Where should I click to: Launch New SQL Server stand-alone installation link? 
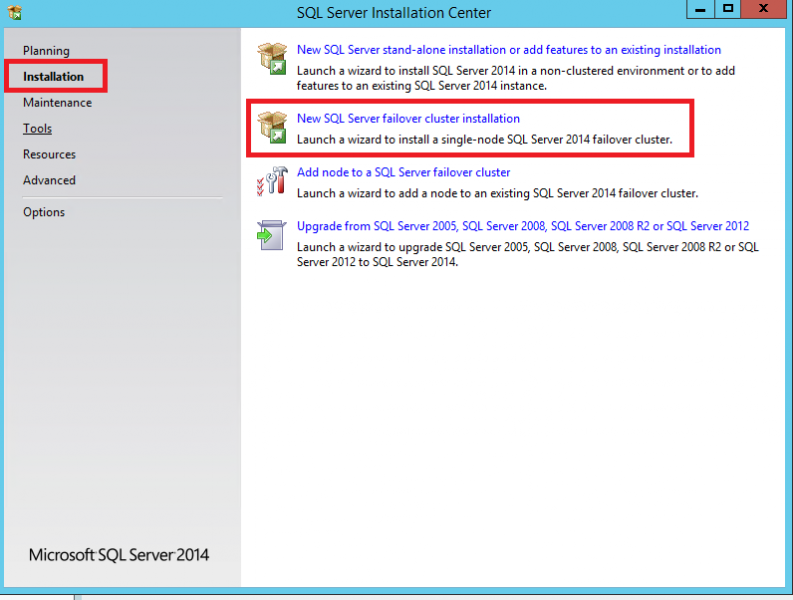coord(508,50)
